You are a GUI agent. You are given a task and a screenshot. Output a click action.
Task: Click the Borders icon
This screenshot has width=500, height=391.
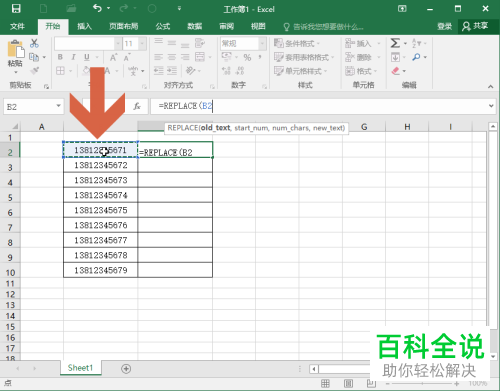pyautogui.click(x=60, y=71)
